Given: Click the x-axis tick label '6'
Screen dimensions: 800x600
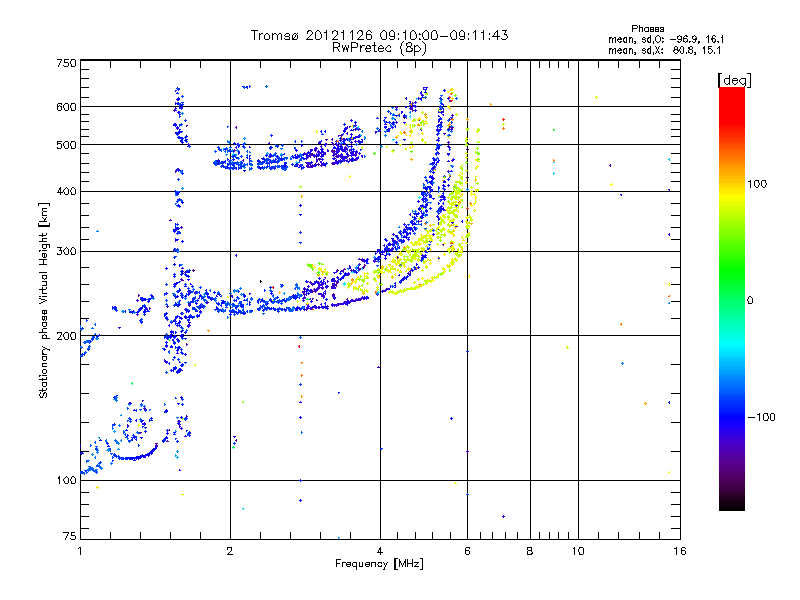Looking at the screenshot, I should tap(467, 551).
